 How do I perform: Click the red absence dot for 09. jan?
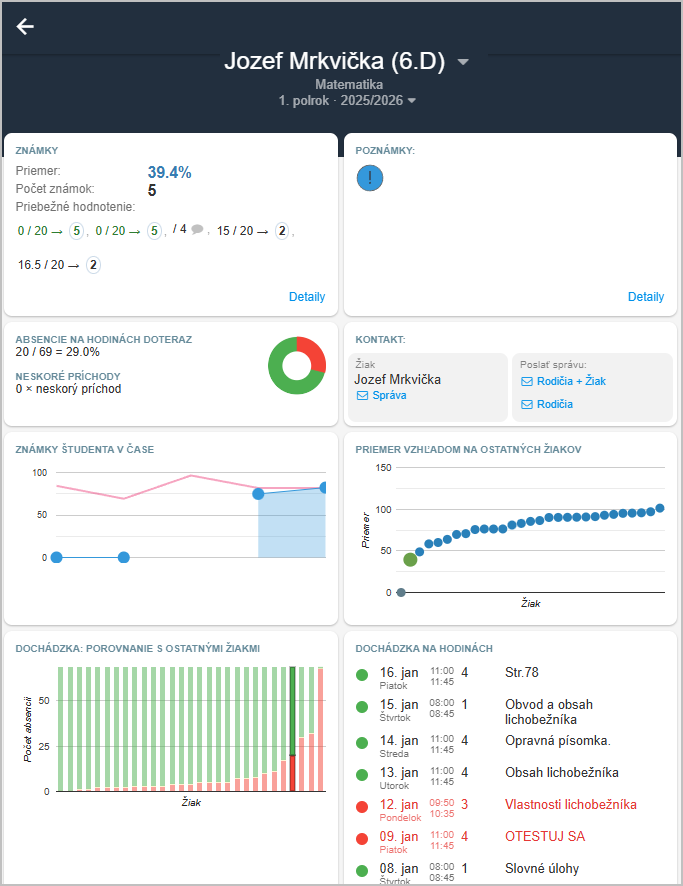[362, 839]
